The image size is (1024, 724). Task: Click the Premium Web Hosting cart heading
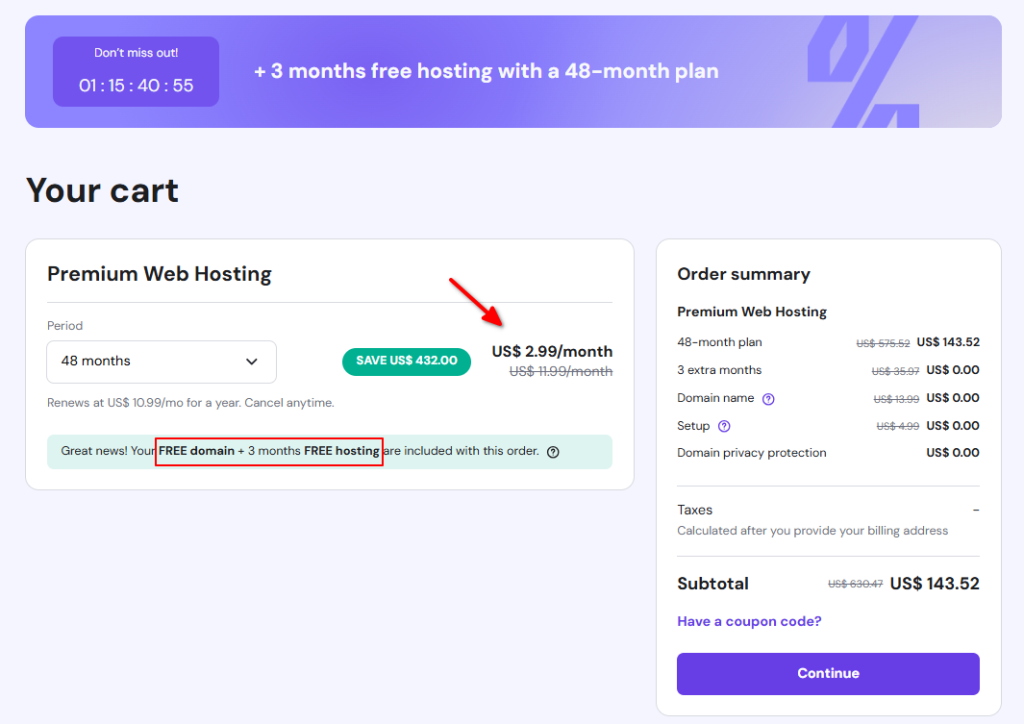pyautogui.click(x=159, y=273)
